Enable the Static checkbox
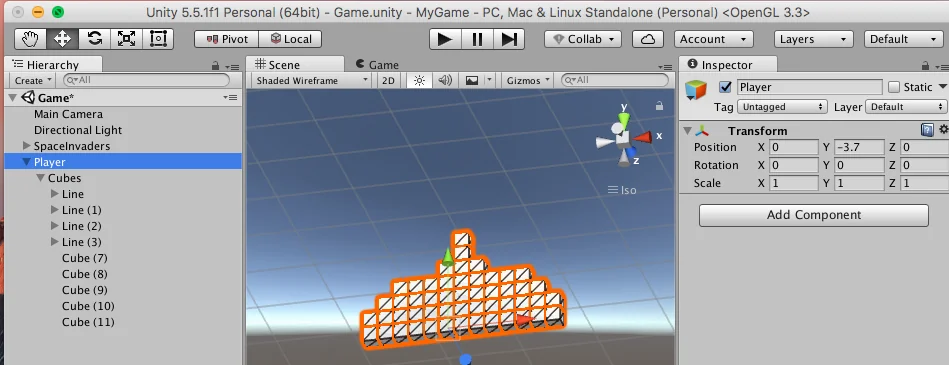 (894, 87)
